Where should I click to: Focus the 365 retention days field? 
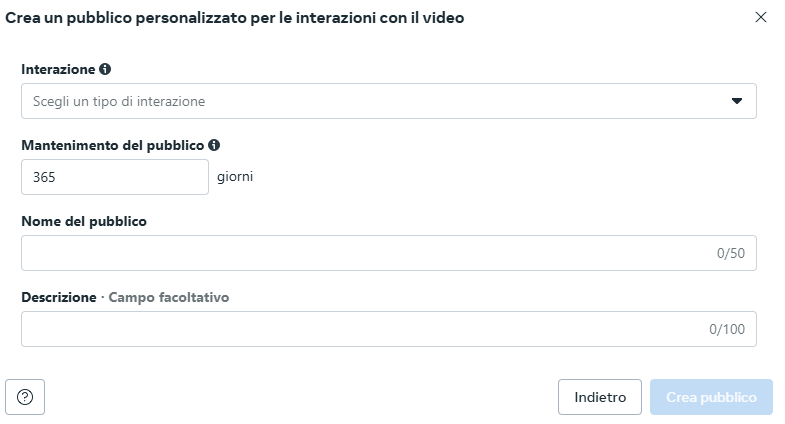[x=114, y=177]
